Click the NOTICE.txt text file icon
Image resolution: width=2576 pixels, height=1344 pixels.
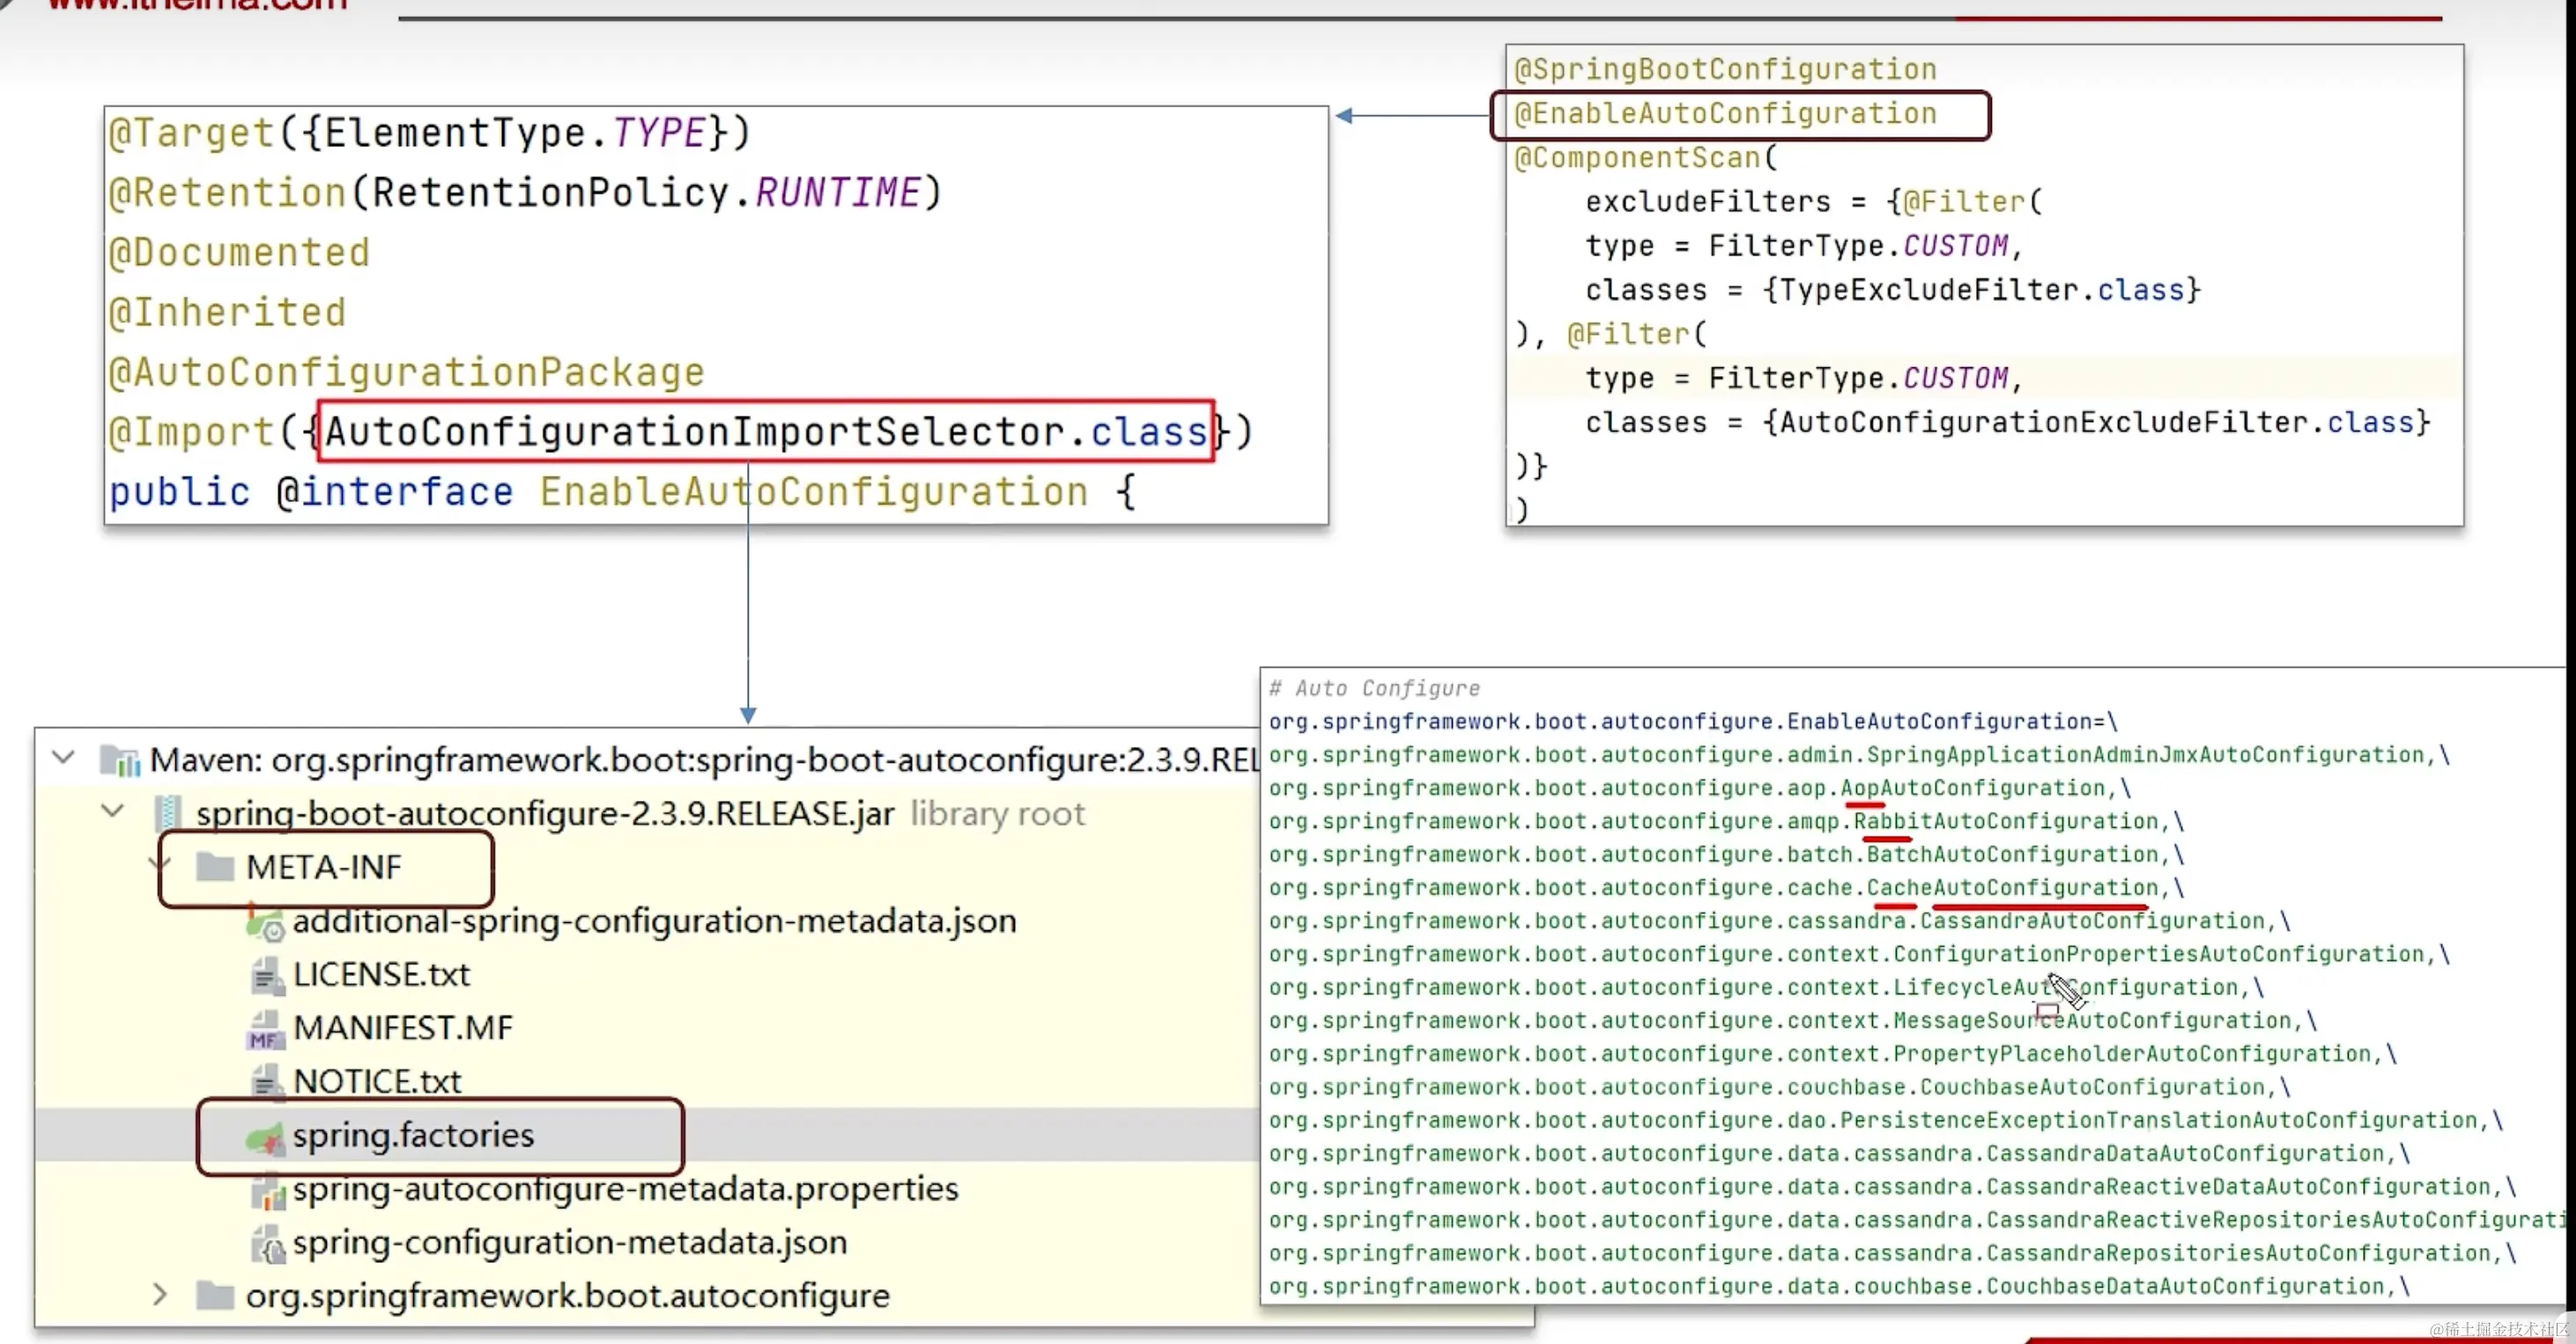(x=265, y=1082)
